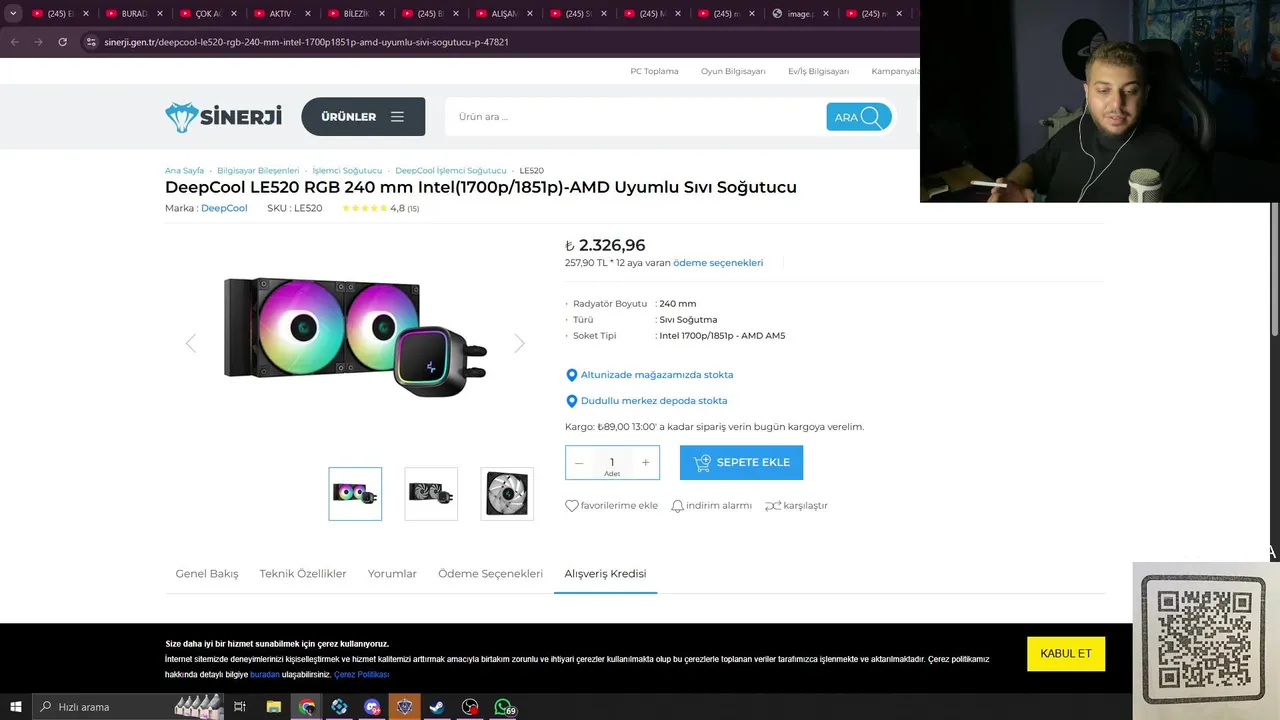Open PC Toplama link
This screenshot has width=1280, height=720.
(x=654, y=71)
